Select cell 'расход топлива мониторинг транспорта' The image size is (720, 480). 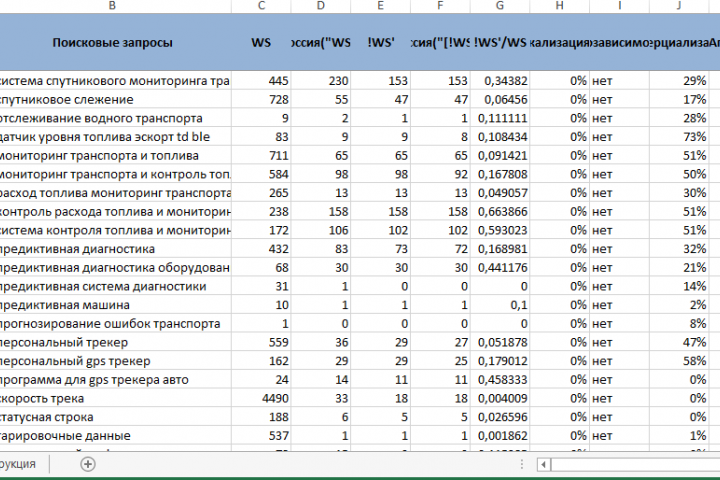pyautogui.click(x=115, y=193)
